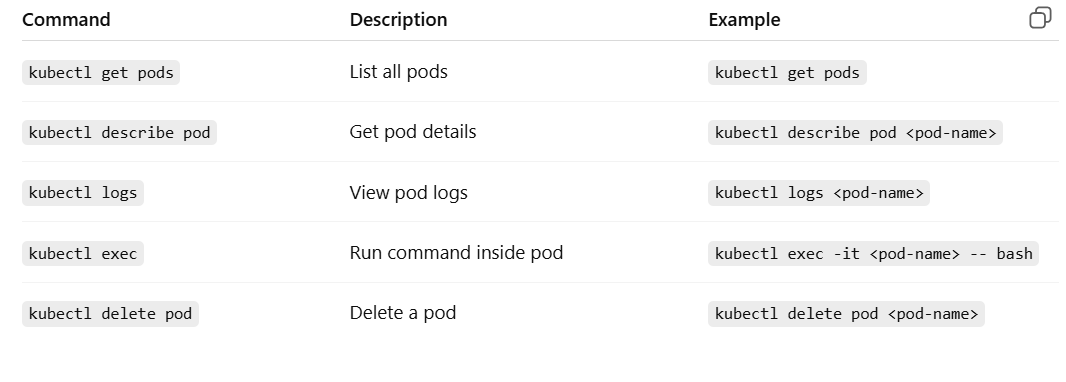Click the kubectl logs <pod-name> example
1066x382 pixels.
coord(819,193)
